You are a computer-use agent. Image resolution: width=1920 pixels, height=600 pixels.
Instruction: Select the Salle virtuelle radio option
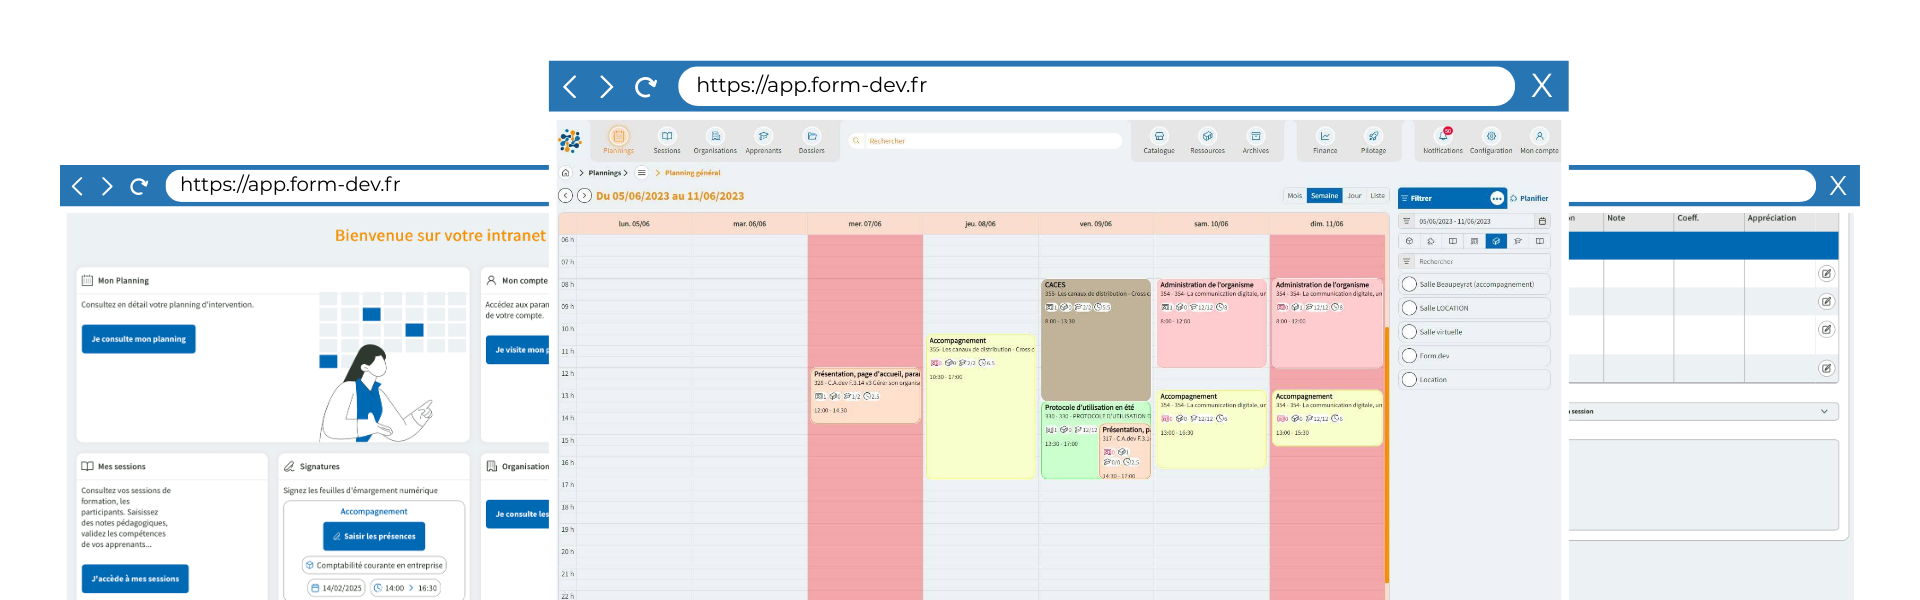tap(1410, 332)
